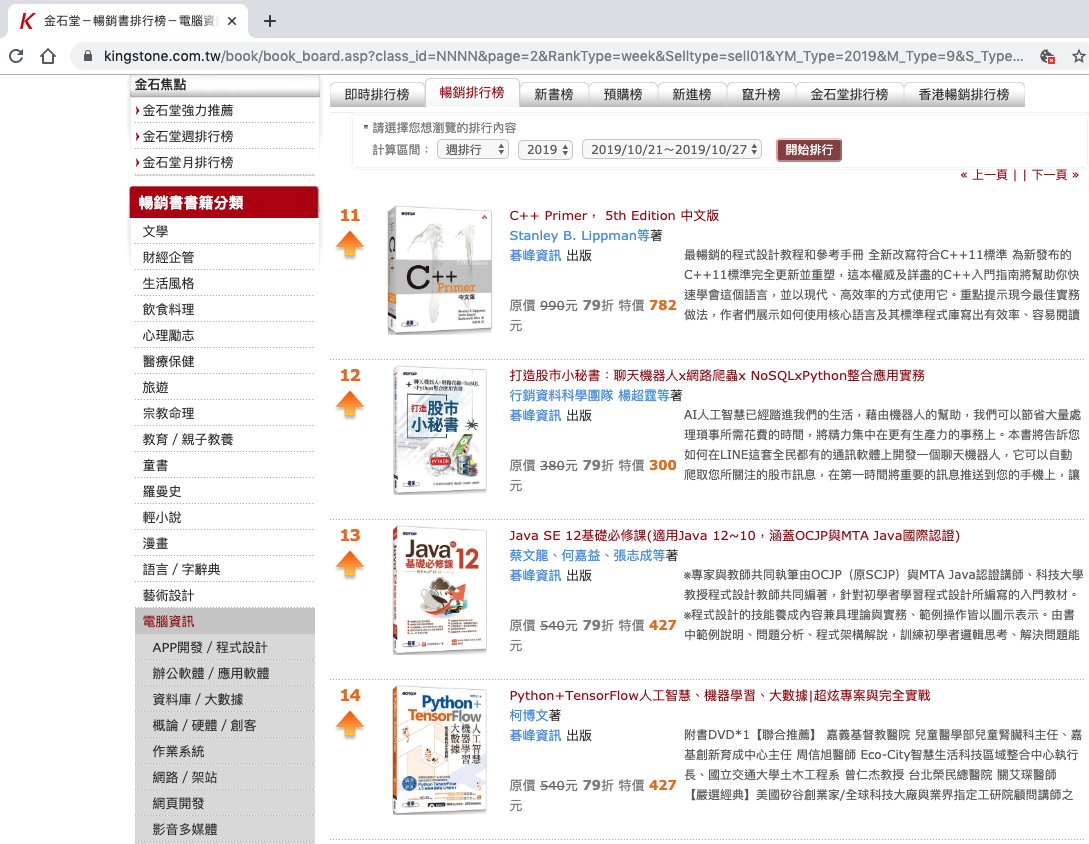
Task: Open the 2019/10/21~2019/10/27 date range dropdown
Action: (x=672, y=149)
